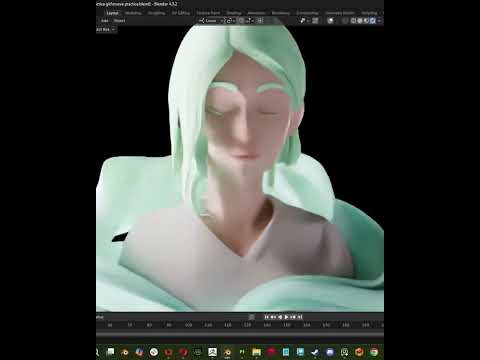This screenshot has height=360, width=480.
Task: Open the object type visibility dropdown
Action: [x=304, y=21]
